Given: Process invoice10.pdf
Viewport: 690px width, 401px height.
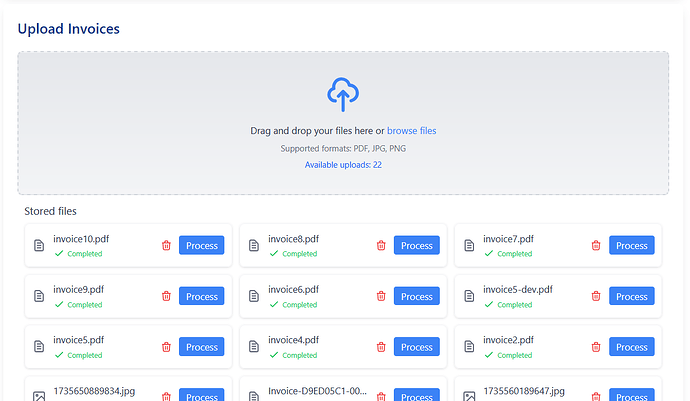Looking at the screenshot, I should pyautogui.click(x=202, y=245).
